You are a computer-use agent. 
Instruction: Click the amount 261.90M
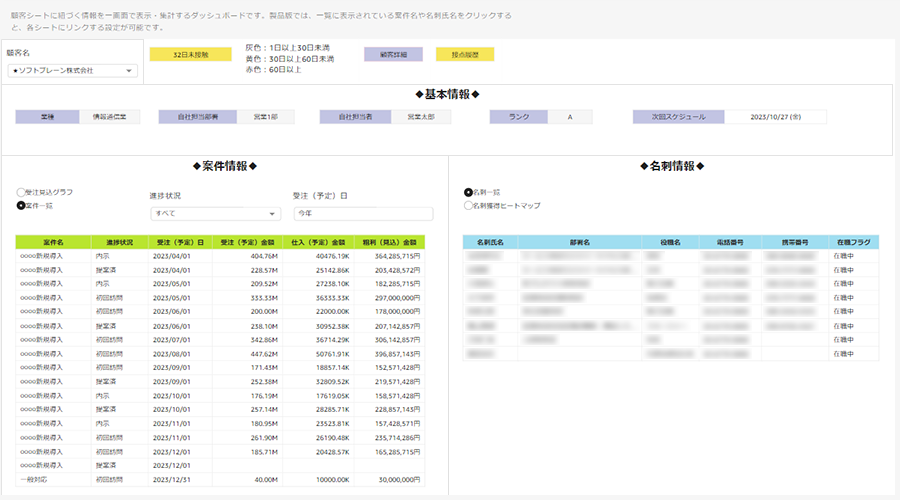(264, 437)
